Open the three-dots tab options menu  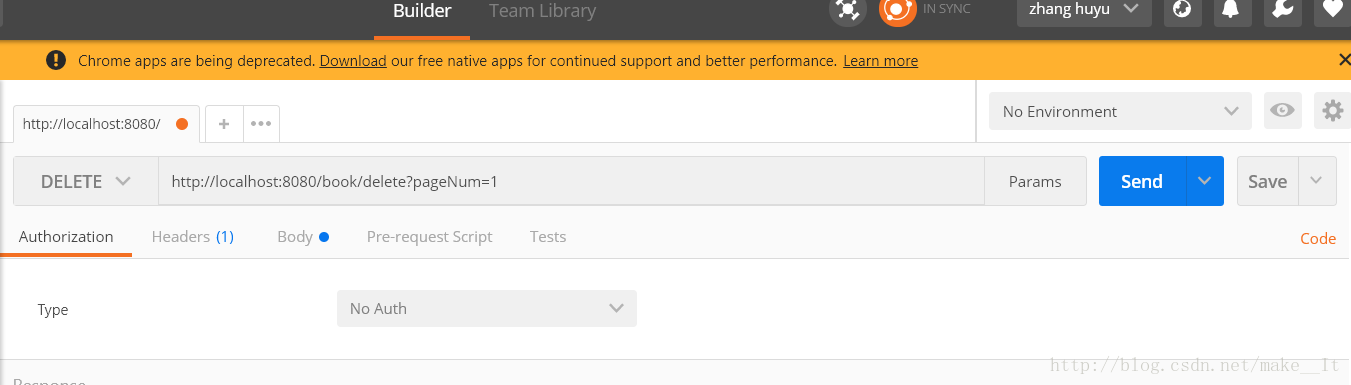(x=261, y=124)
